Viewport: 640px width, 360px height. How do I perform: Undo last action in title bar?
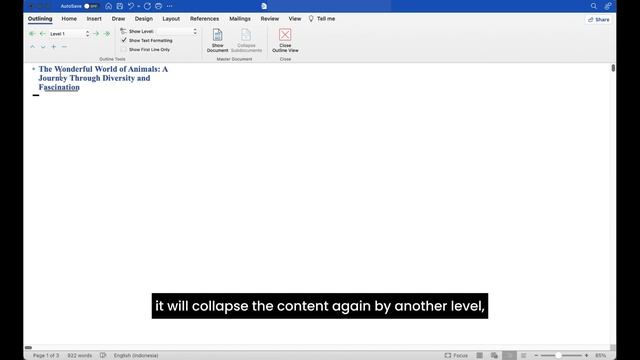coord(131,6)
